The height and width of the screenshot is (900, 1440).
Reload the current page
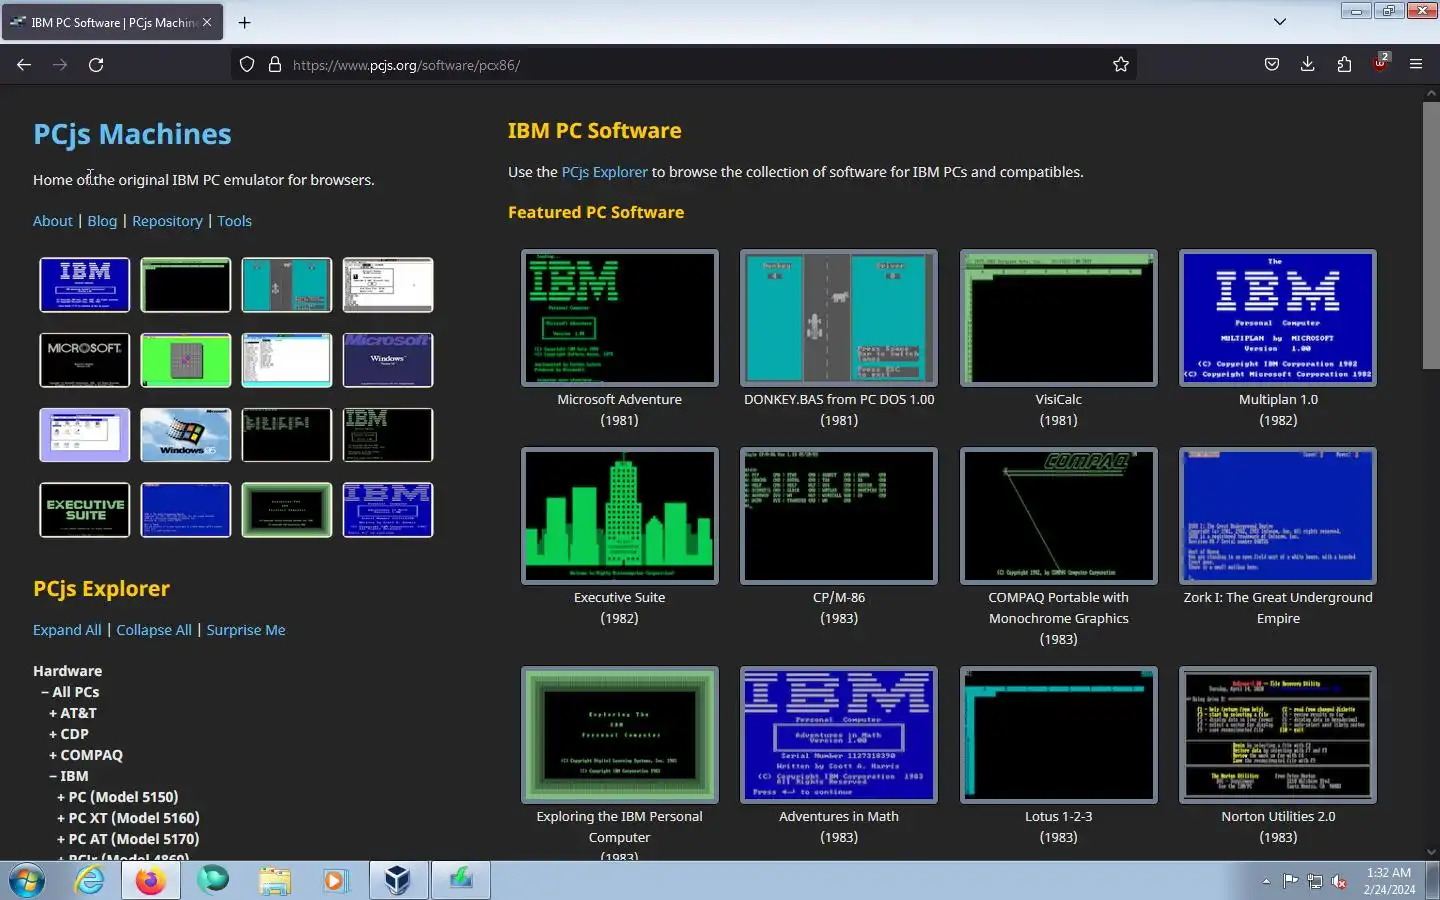96,65
